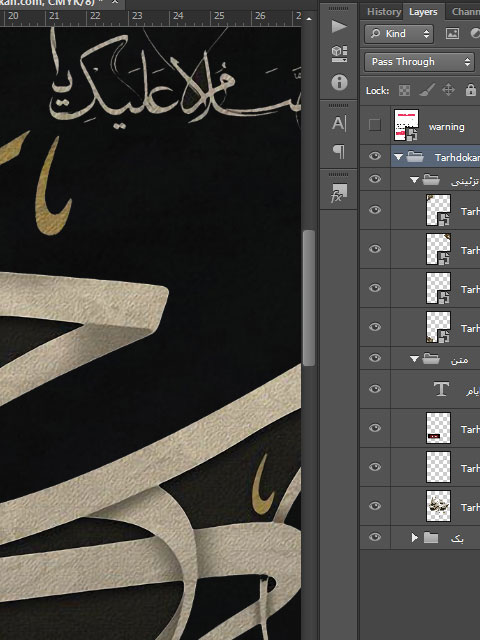
Task: Hide the Tarhdokan group
Action: (x=375, y=156)
